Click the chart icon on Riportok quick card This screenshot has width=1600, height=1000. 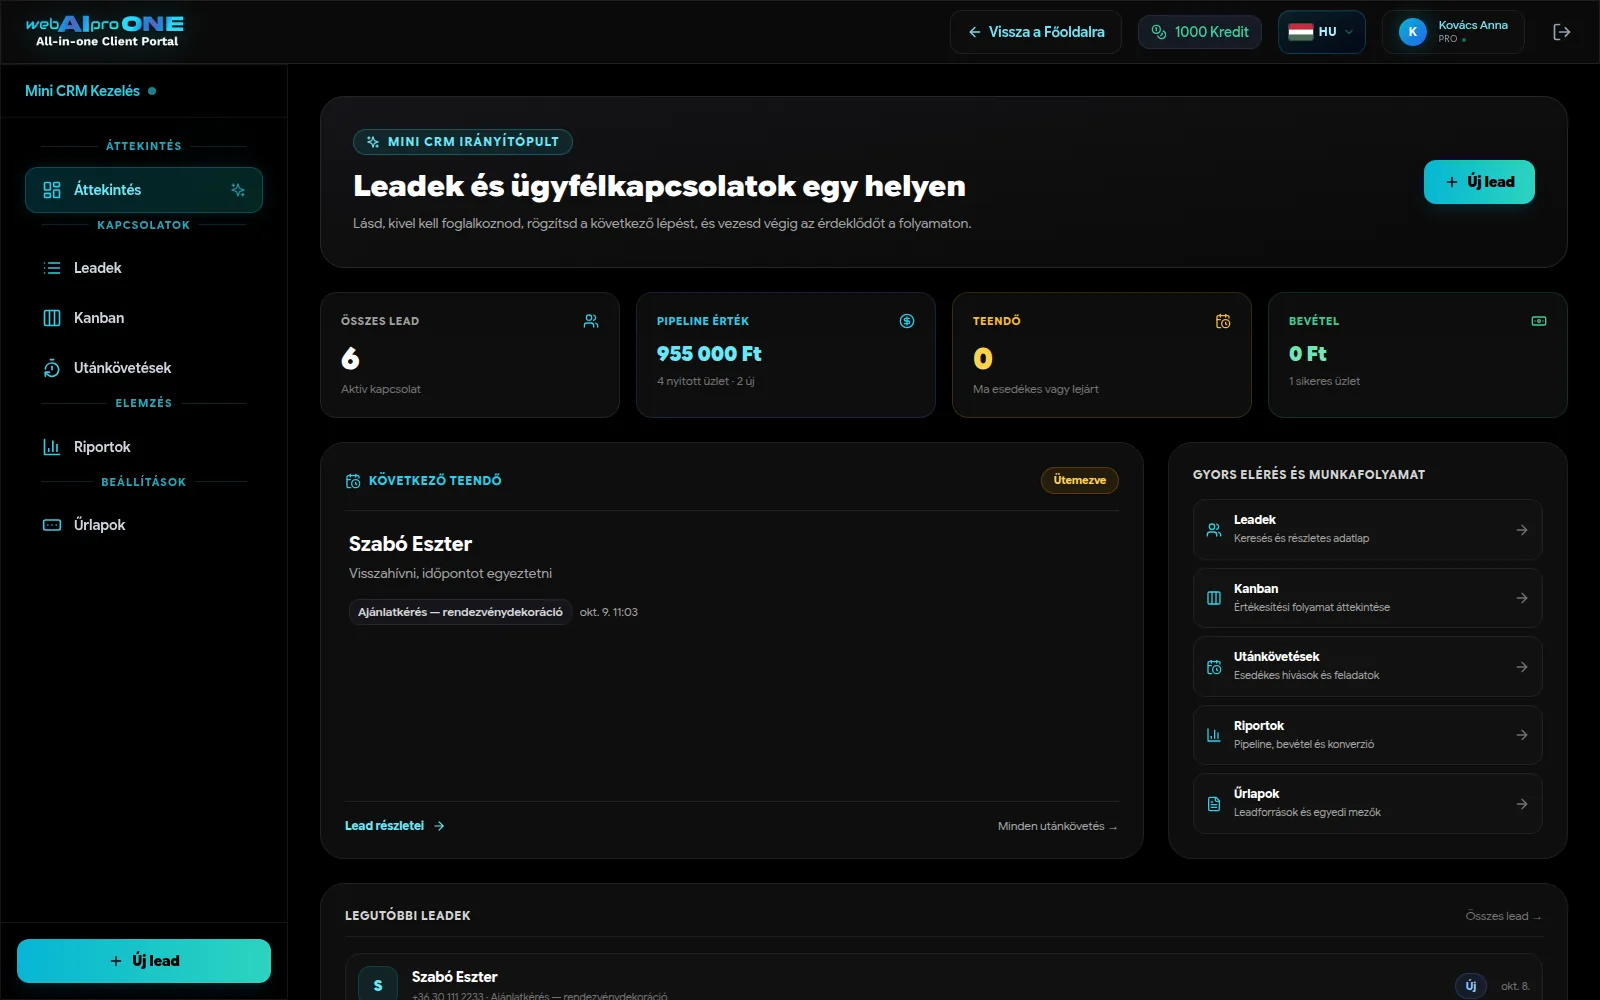[x=1214, y=735]
